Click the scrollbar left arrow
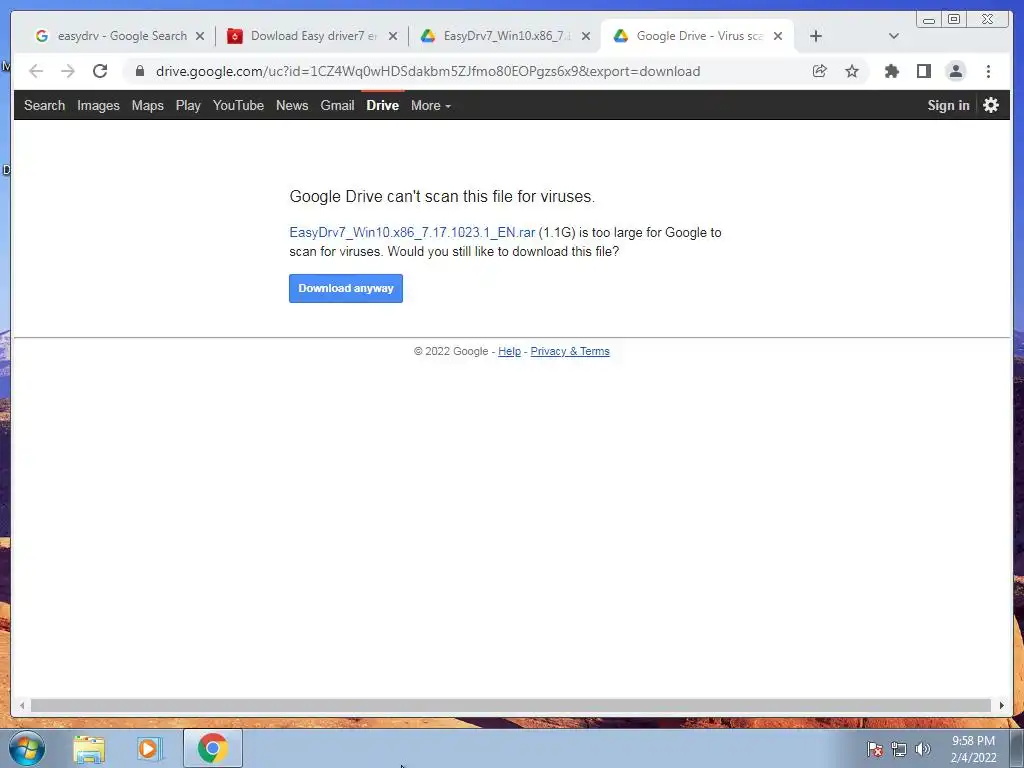Screen dimensions: 1024x768 coord(22,705)
